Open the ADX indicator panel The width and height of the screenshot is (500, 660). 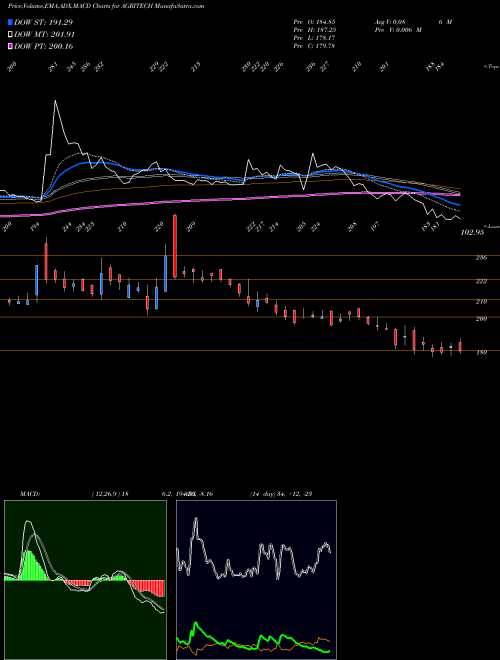[x=256, y=580]
